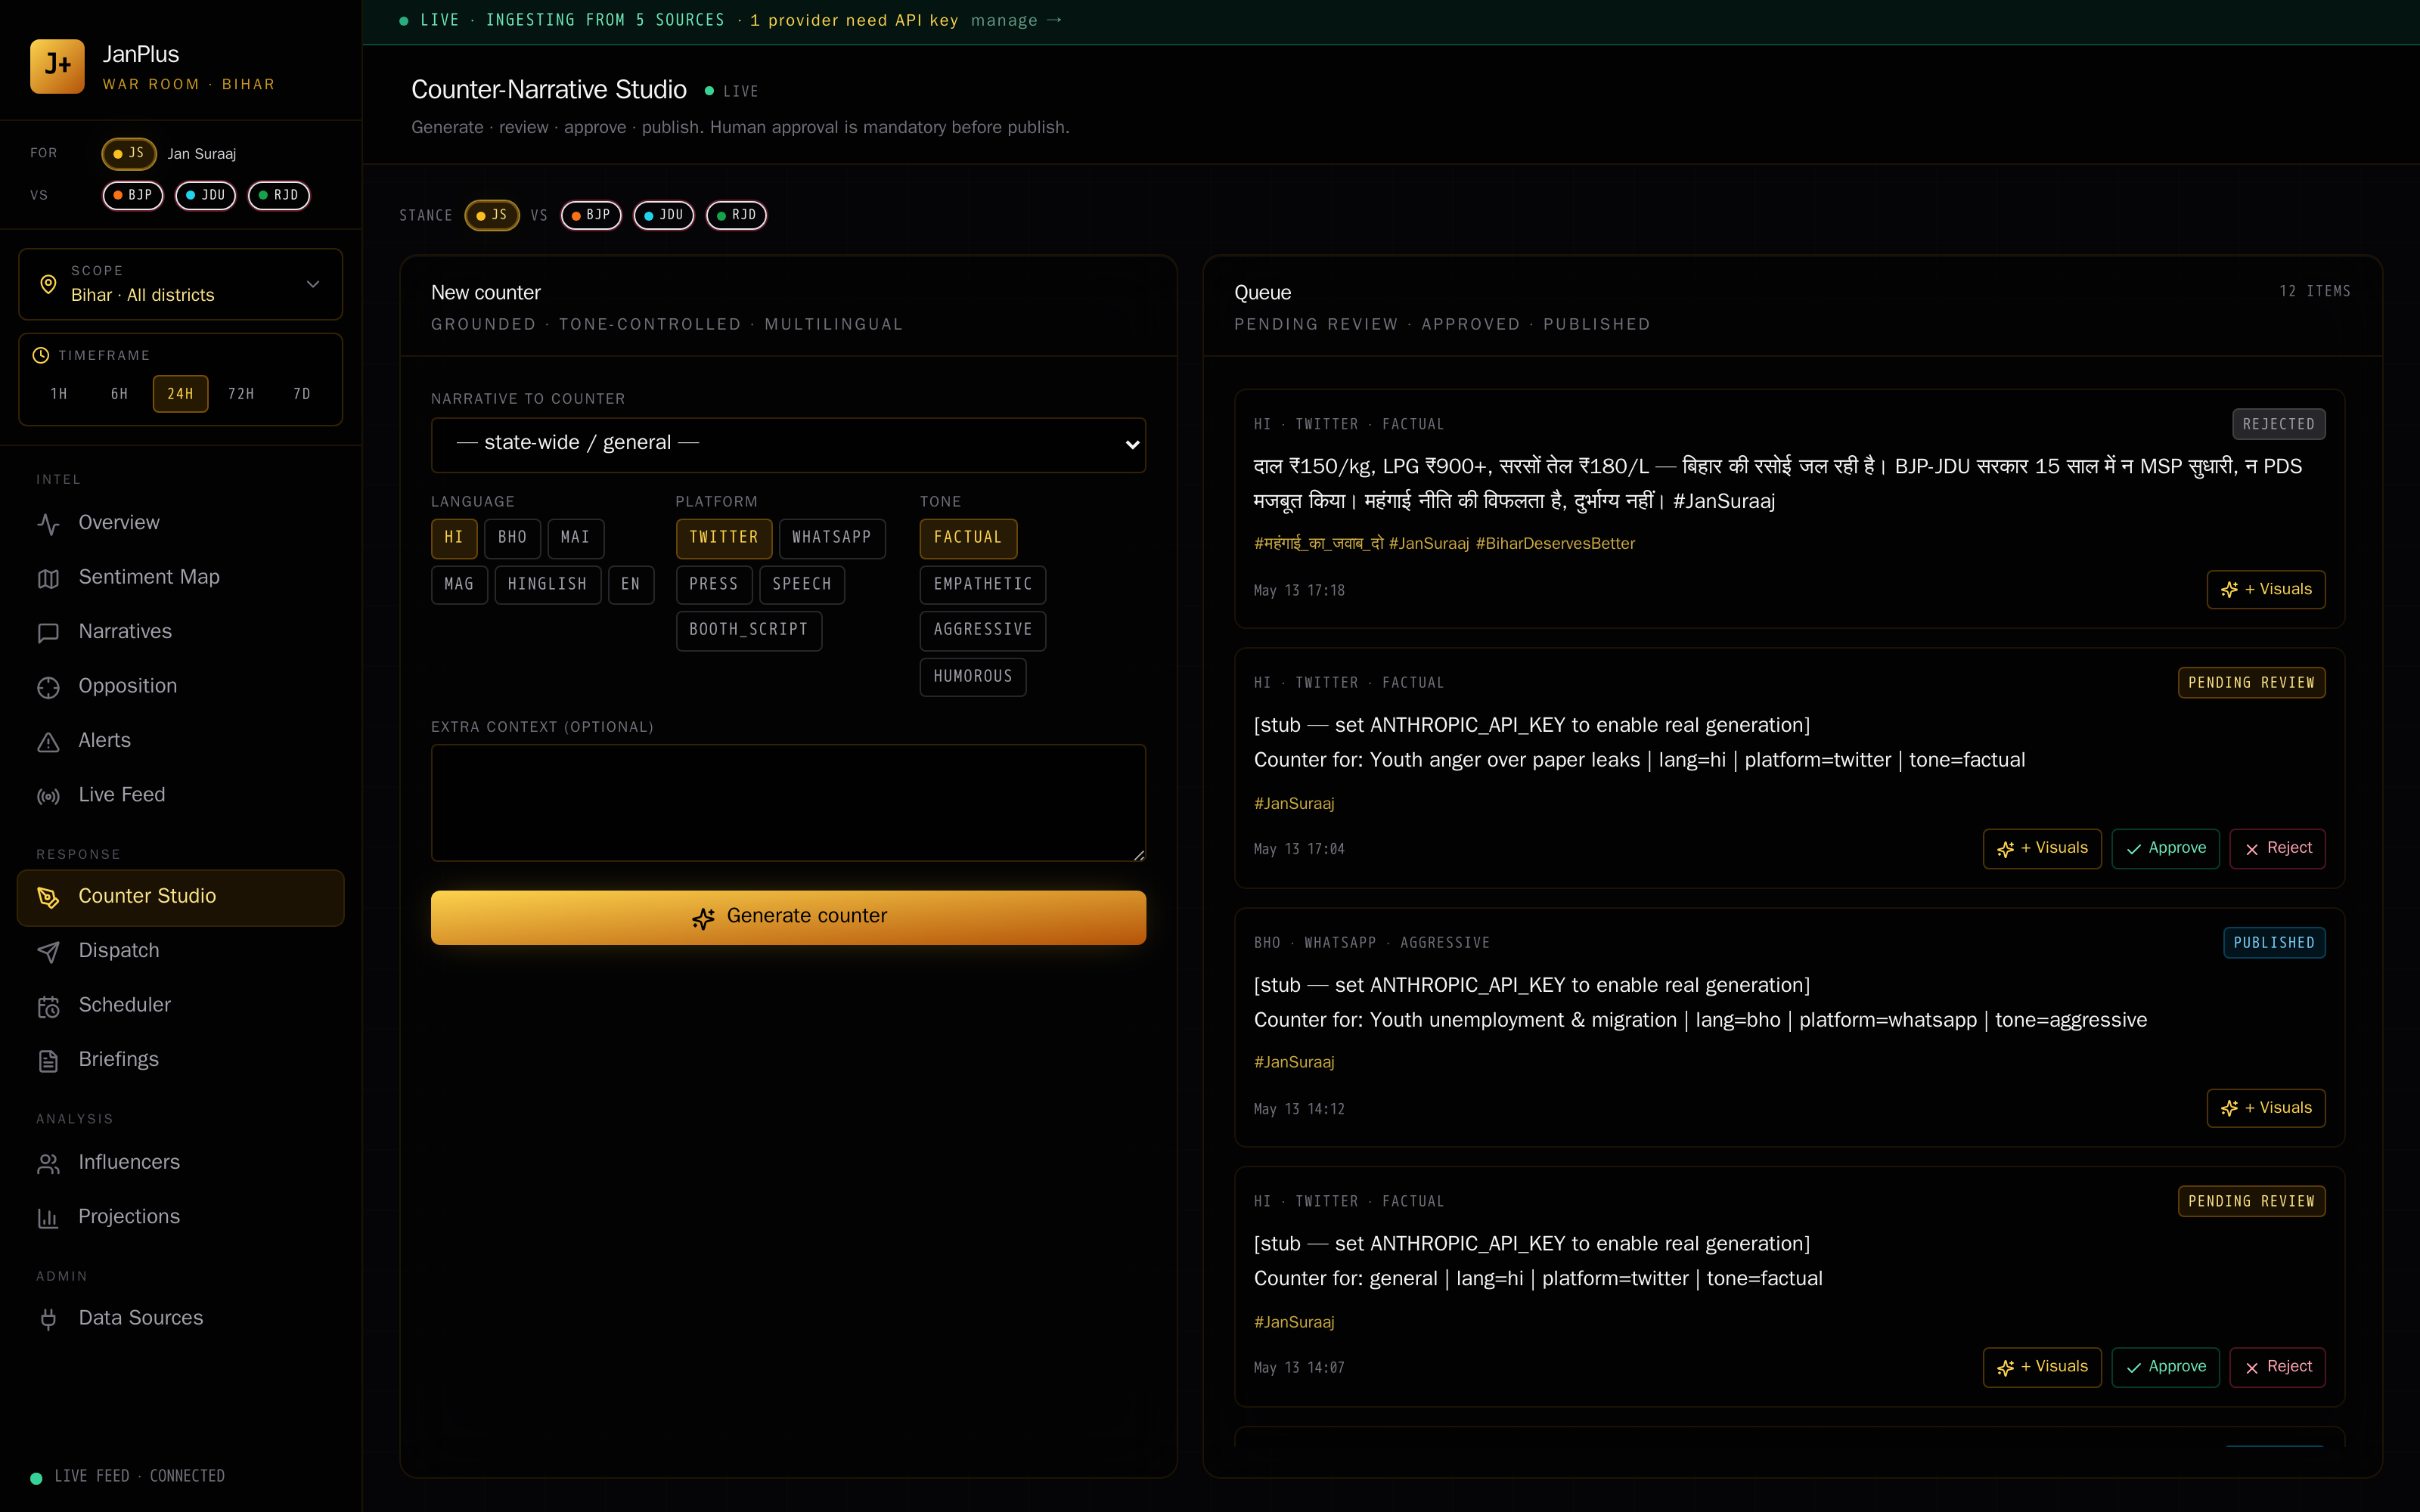Image resolution: width=2420 pixels, height=1512 pixels.
Task: Click the Scheduler calendar icon
Action: point(48,1006)
